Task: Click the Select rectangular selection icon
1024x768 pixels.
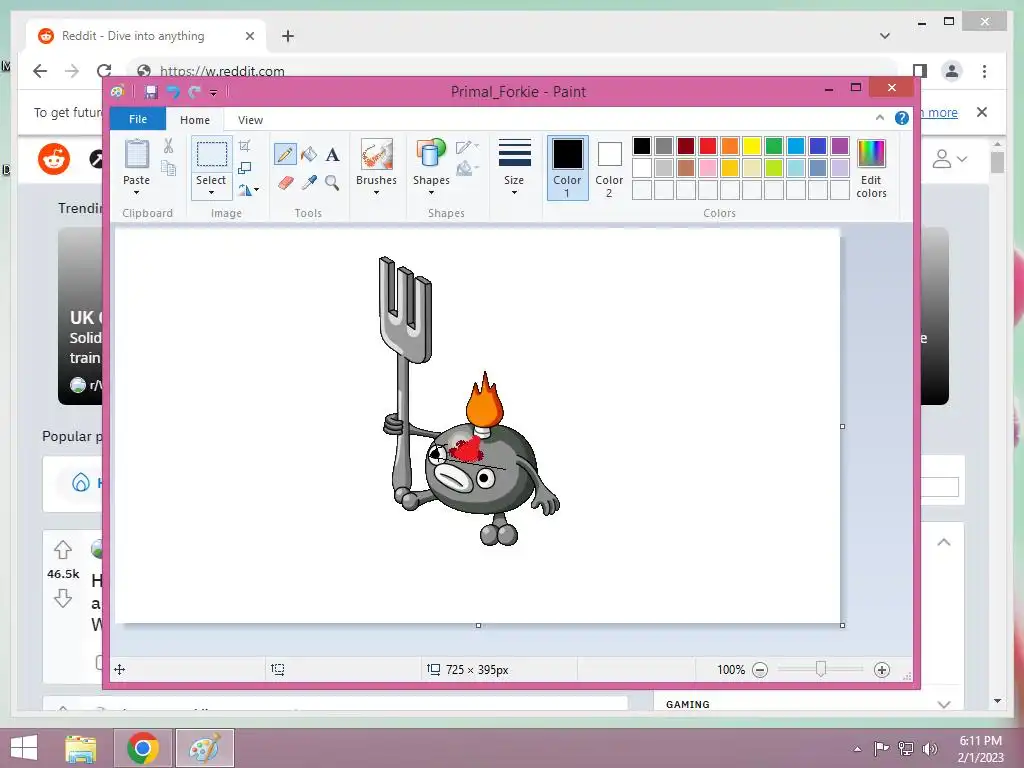Action: (212, 155)
